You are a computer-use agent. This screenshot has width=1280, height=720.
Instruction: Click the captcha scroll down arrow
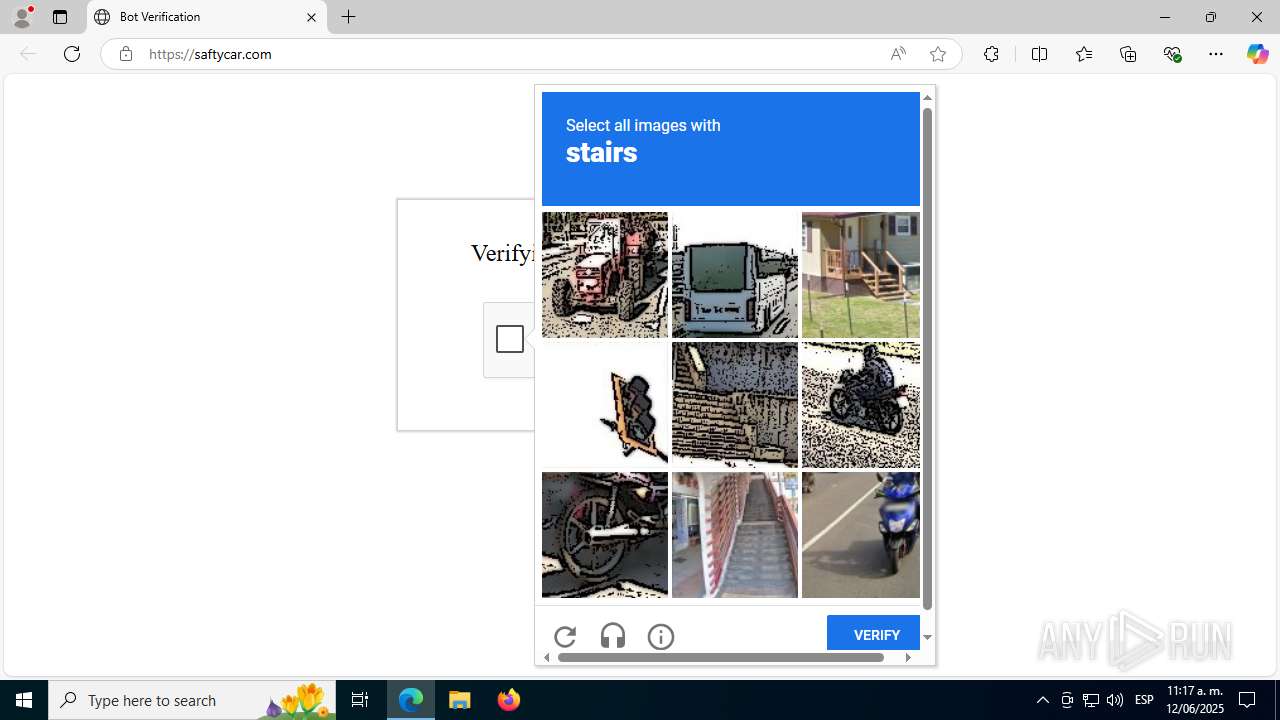[927, 637]
